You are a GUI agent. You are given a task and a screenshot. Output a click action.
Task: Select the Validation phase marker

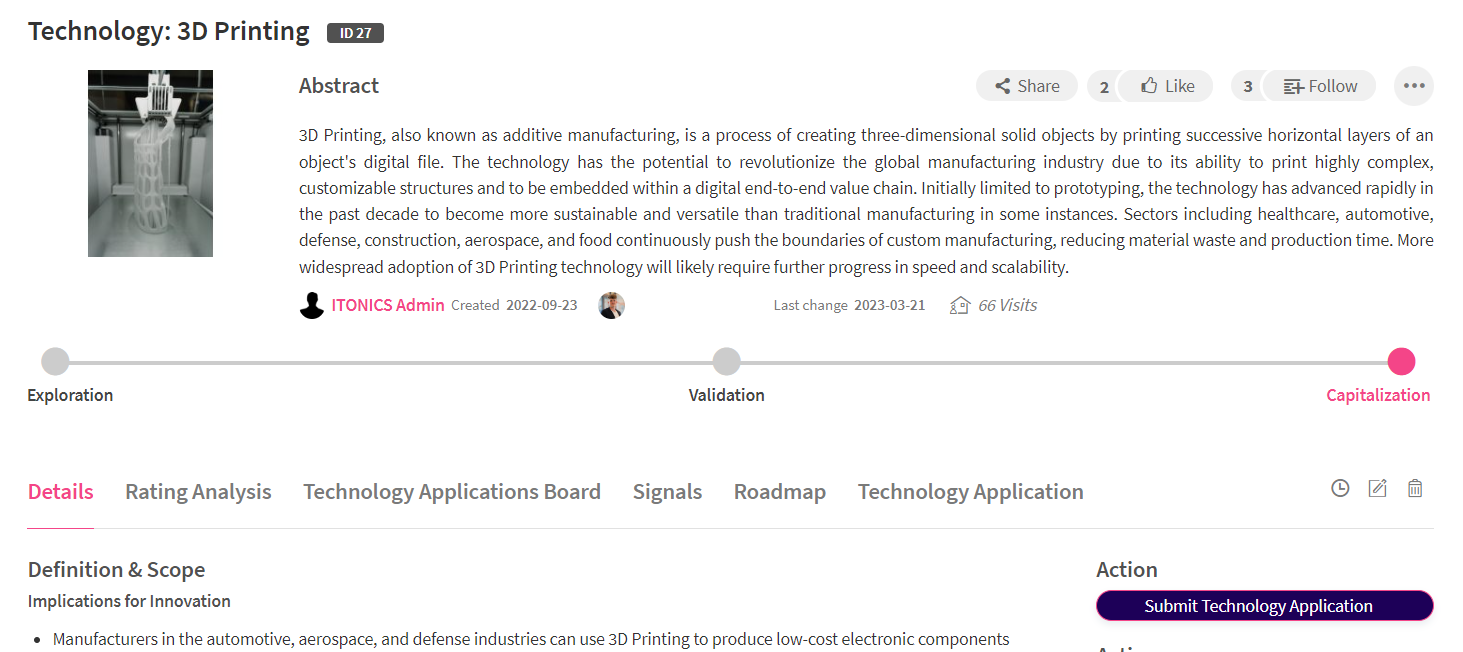(x=727, y=361)
